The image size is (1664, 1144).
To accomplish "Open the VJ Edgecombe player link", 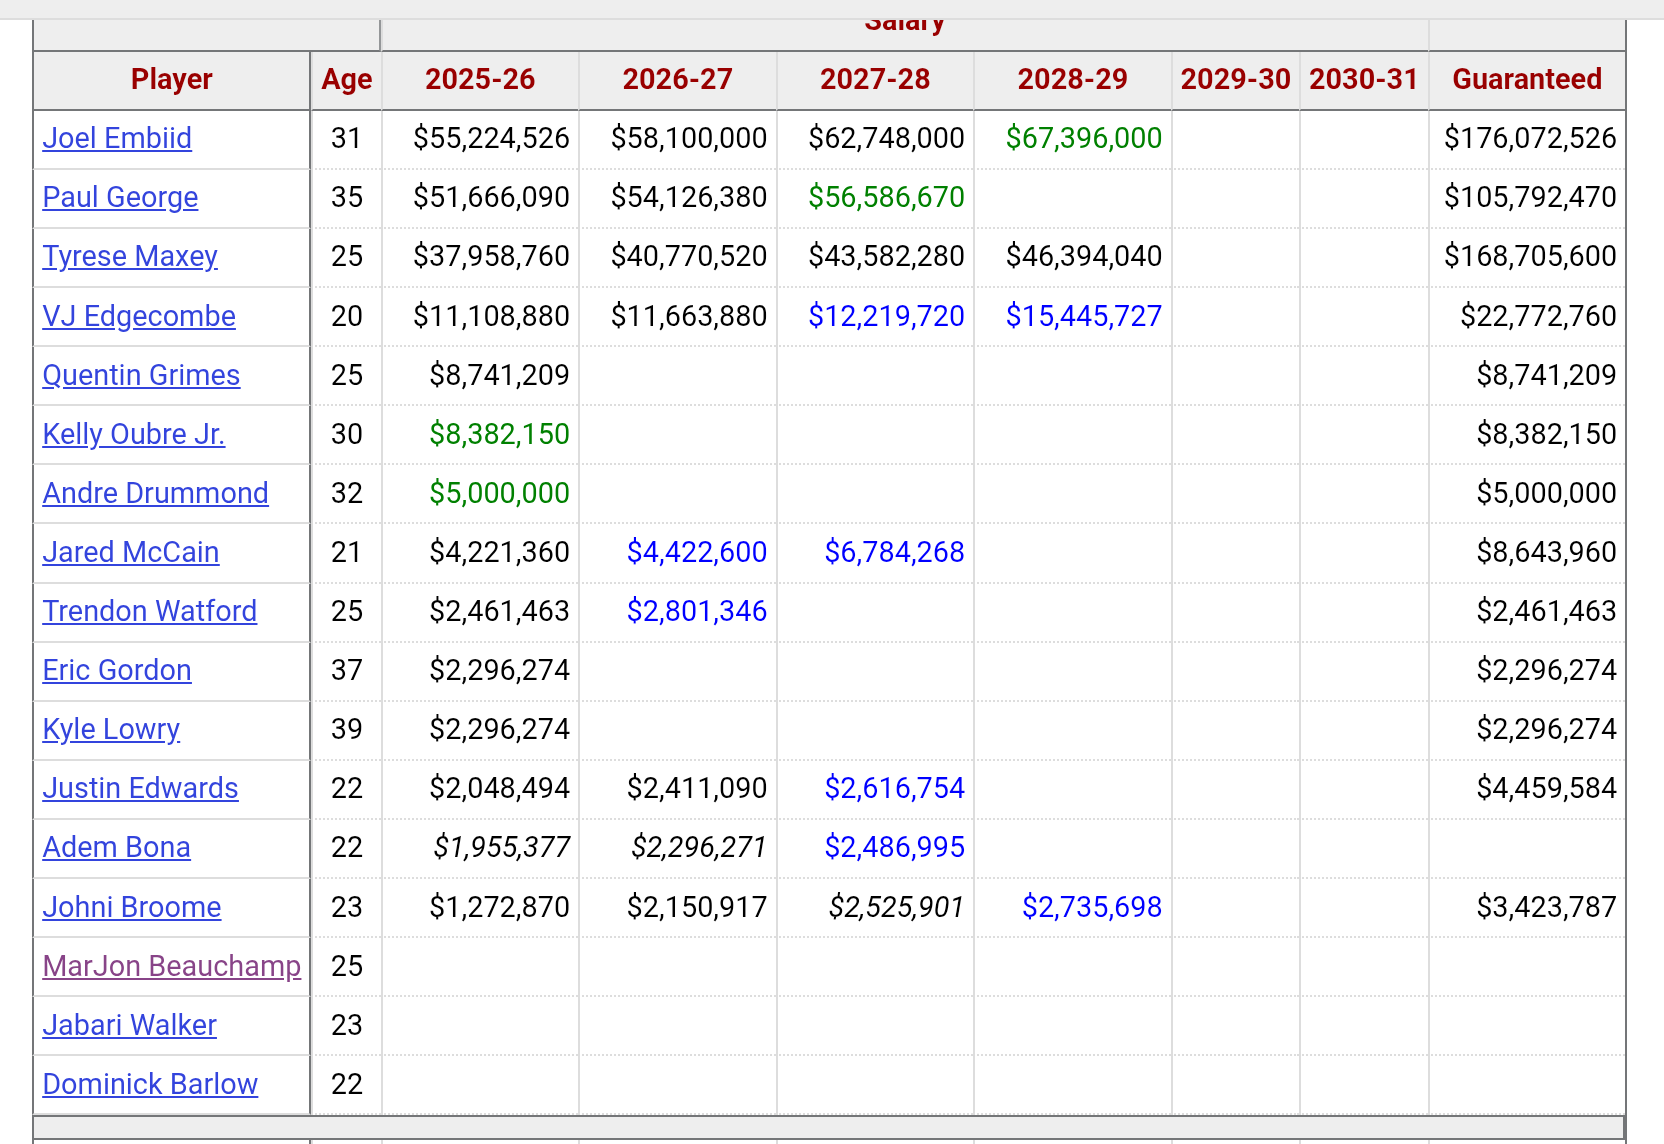I will tap(139, 316).
